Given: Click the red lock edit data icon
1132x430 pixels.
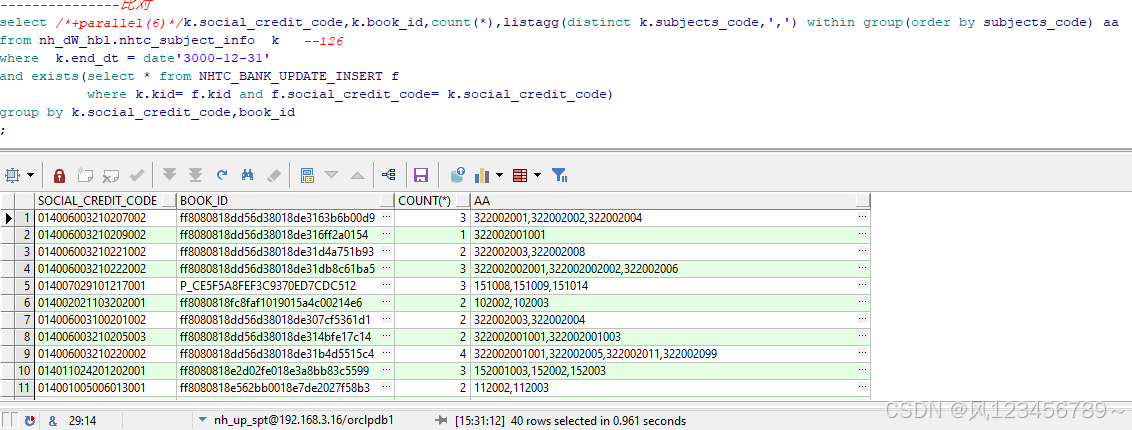Looking at the screenshot, I should click(x=60, y=175).
